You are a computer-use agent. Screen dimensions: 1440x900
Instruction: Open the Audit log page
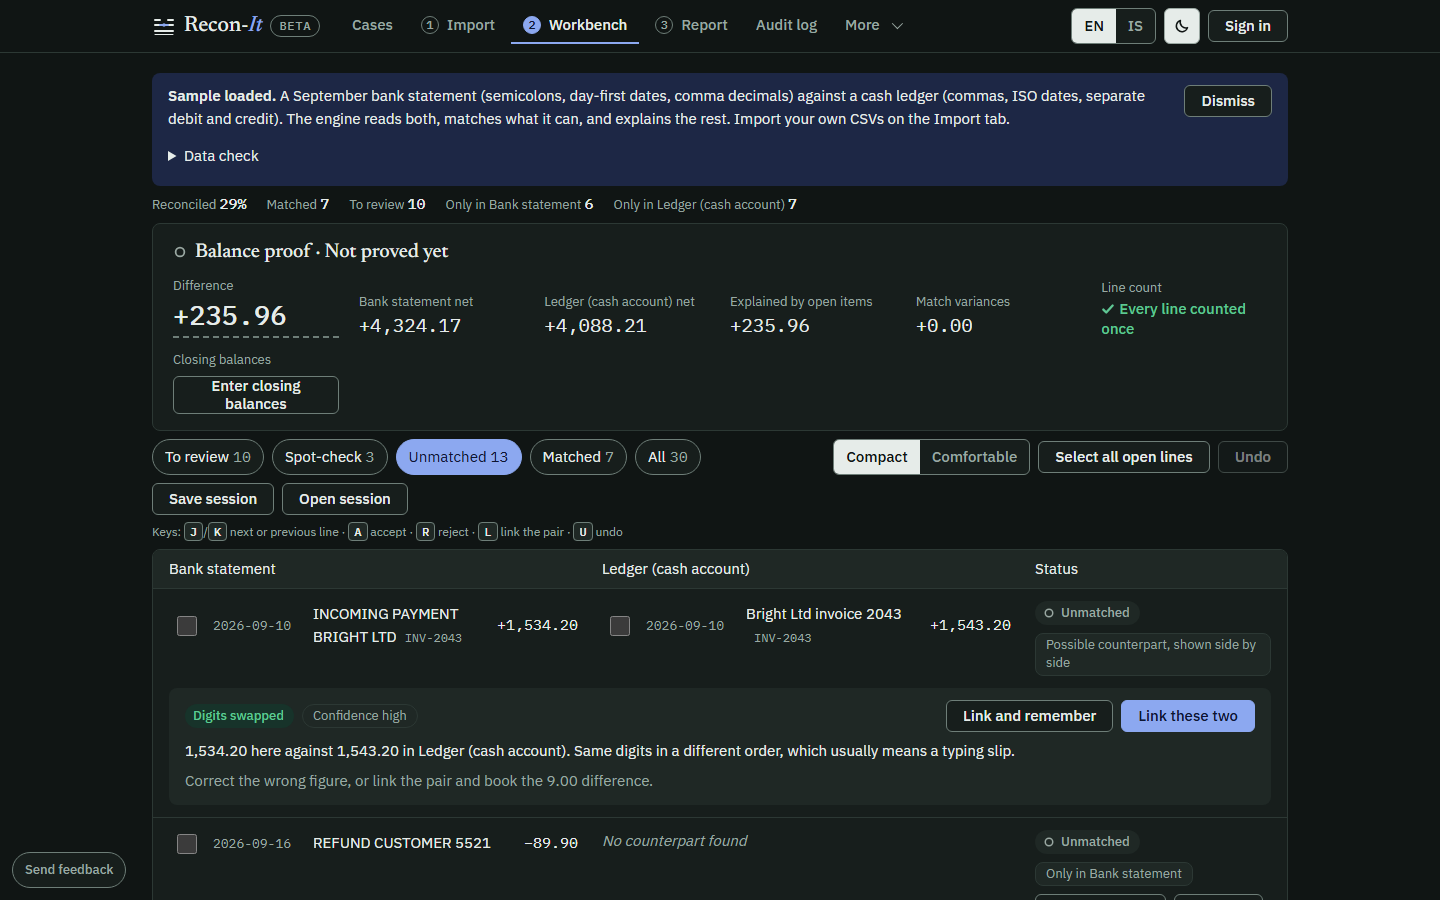(786, 25)
